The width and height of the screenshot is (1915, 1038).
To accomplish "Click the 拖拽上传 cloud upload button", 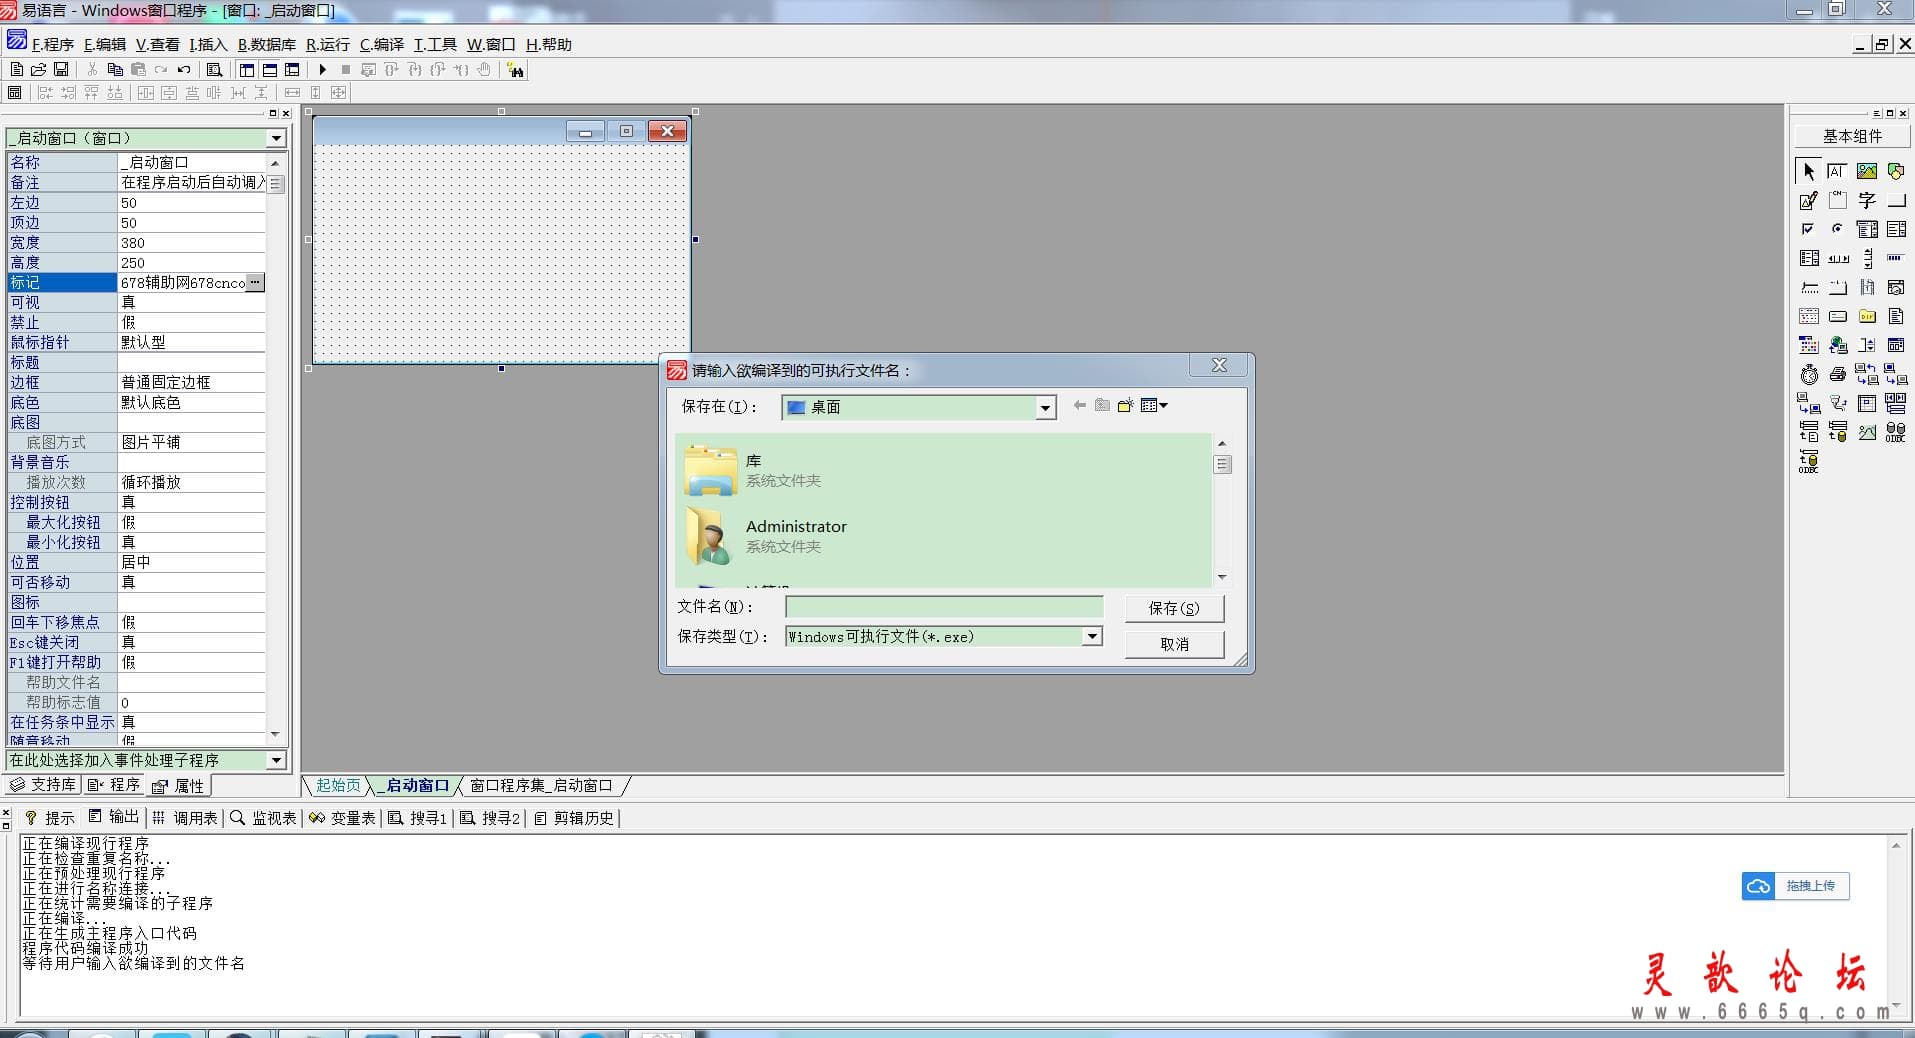I will point(1795,885).
